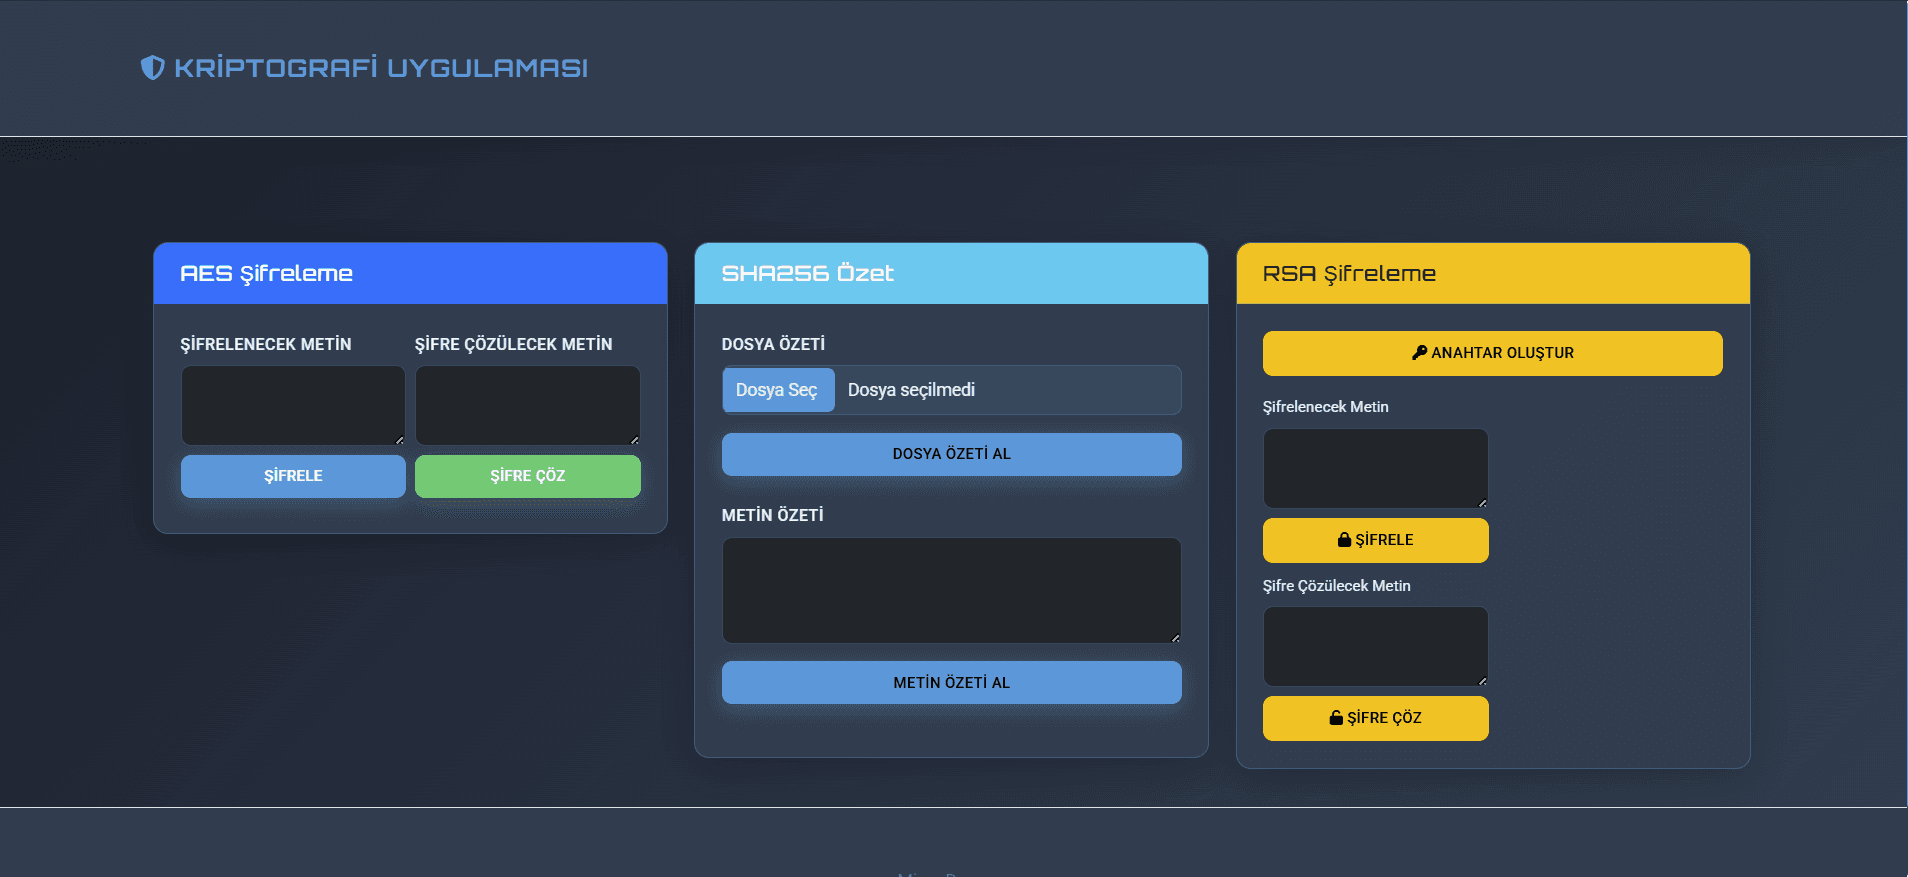The image size is (1908, 877).
Task: Click the RSA 'Şifrelenecek Metin' label
Action: pos(1326,407)
